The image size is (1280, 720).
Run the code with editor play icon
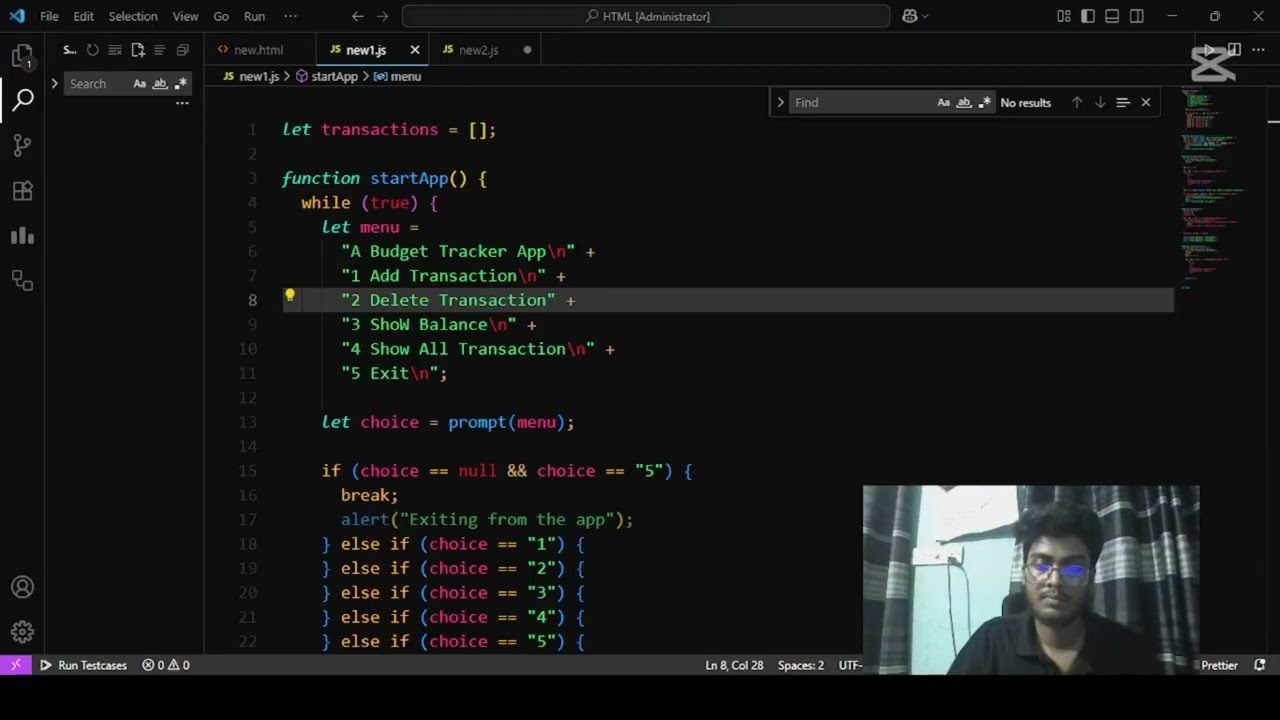[x=1210, y=50]
